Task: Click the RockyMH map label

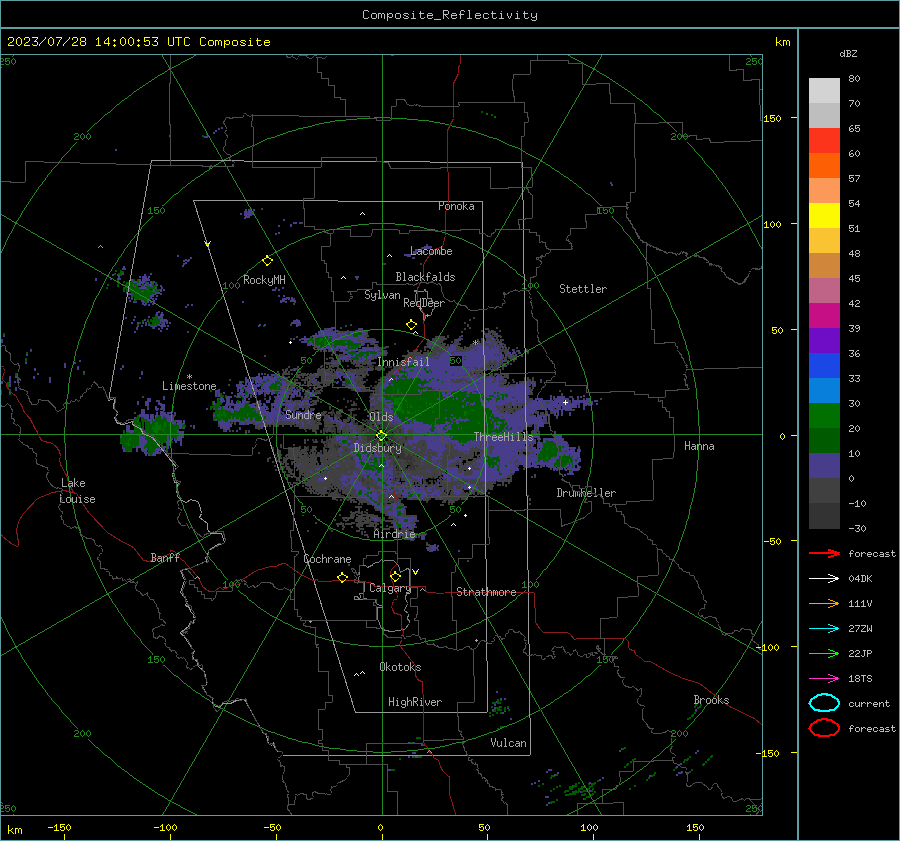Action: [x=264, y=280]
